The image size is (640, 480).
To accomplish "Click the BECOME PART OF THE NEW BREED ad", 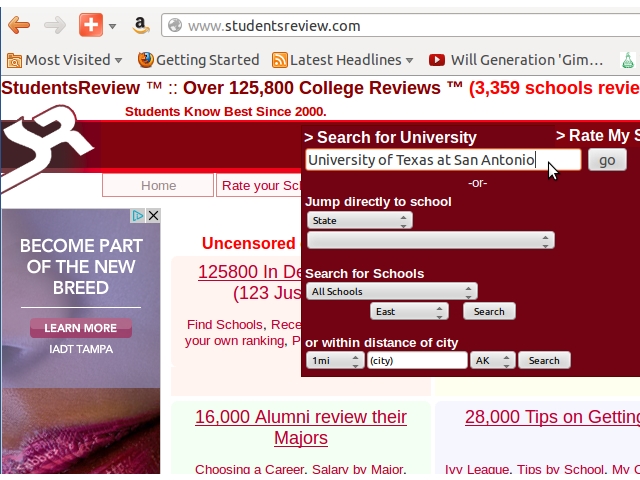I will pos(81,267).
